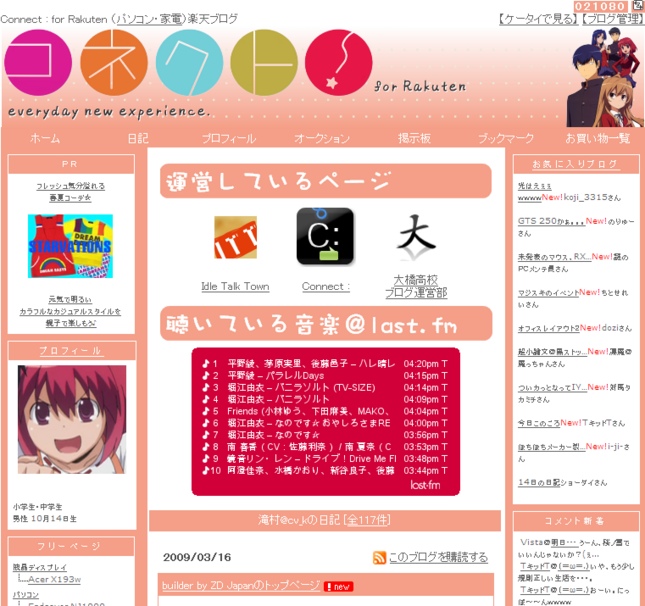The image size is (645, 606).
Task: Click the last.fm logo in the music widget
Action: [x=425, y=485]
